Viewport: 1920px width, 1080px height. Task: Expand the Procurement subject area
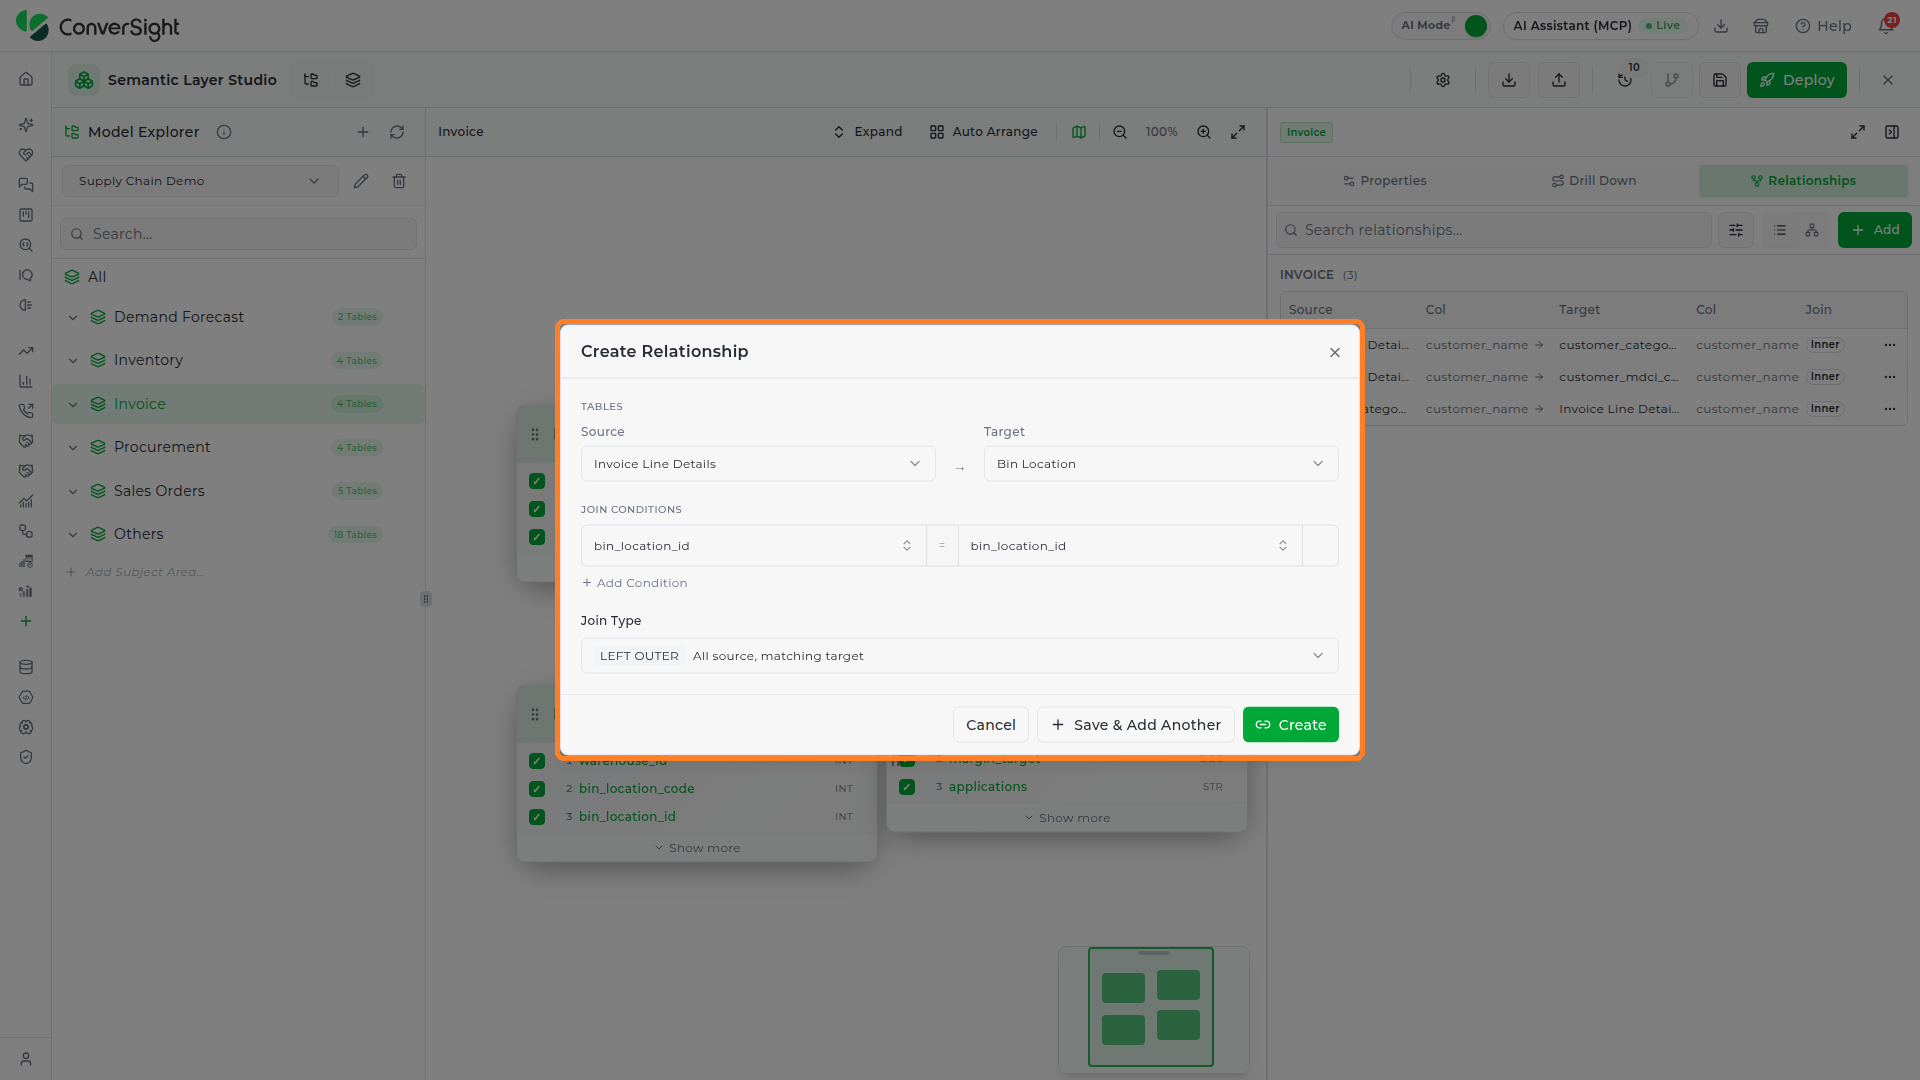coord(73,447)
